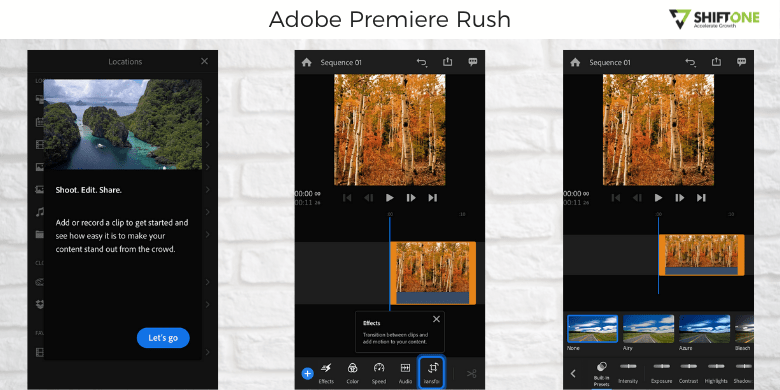
Task: Close the Locations panel
Action: click(x=204, y=61)
